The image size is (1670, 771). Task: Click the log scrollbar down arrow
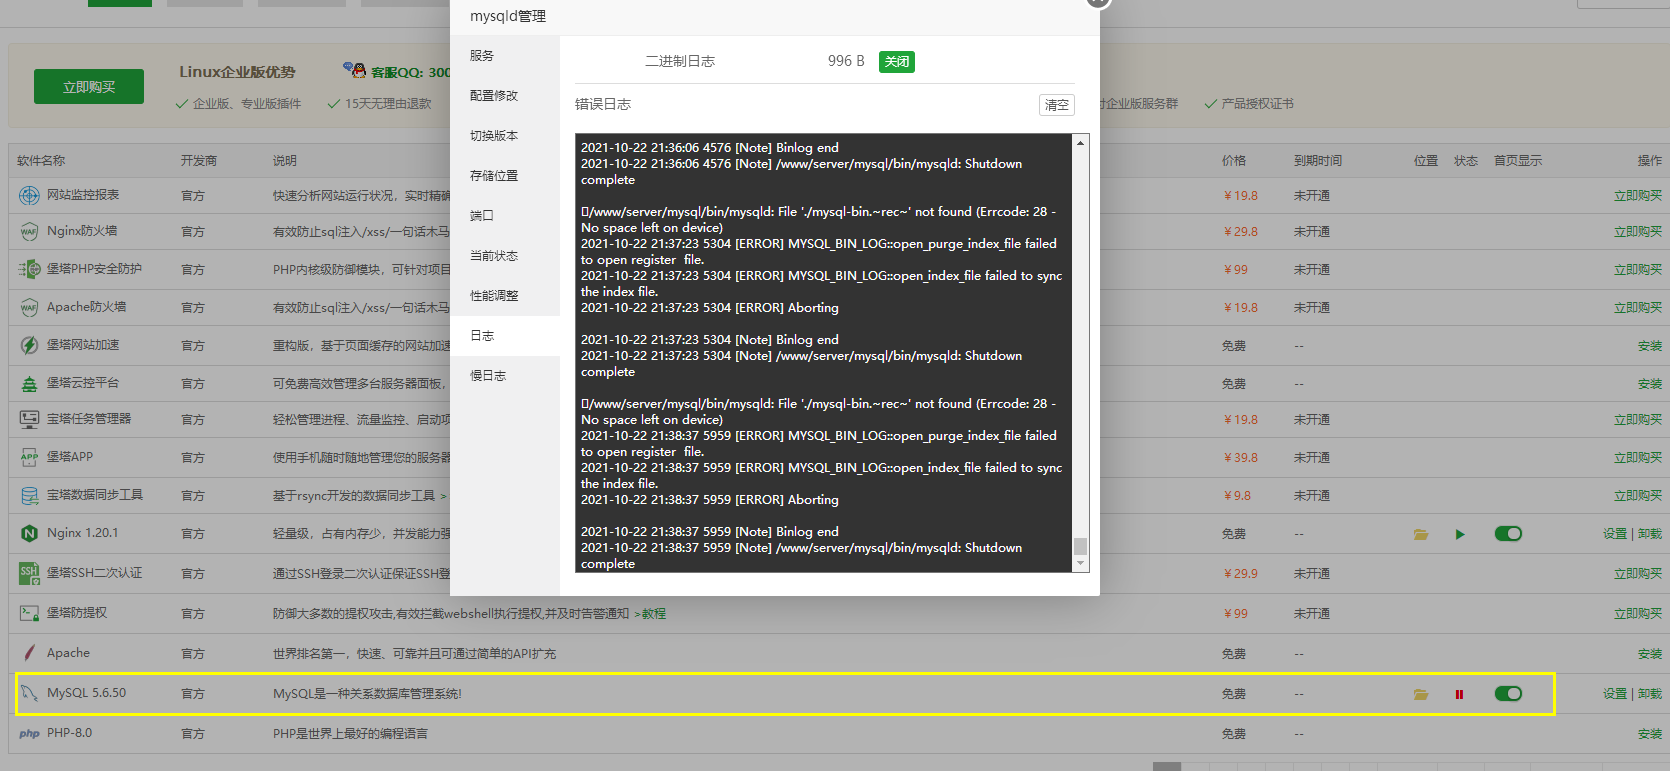[x=1080, y=564]
